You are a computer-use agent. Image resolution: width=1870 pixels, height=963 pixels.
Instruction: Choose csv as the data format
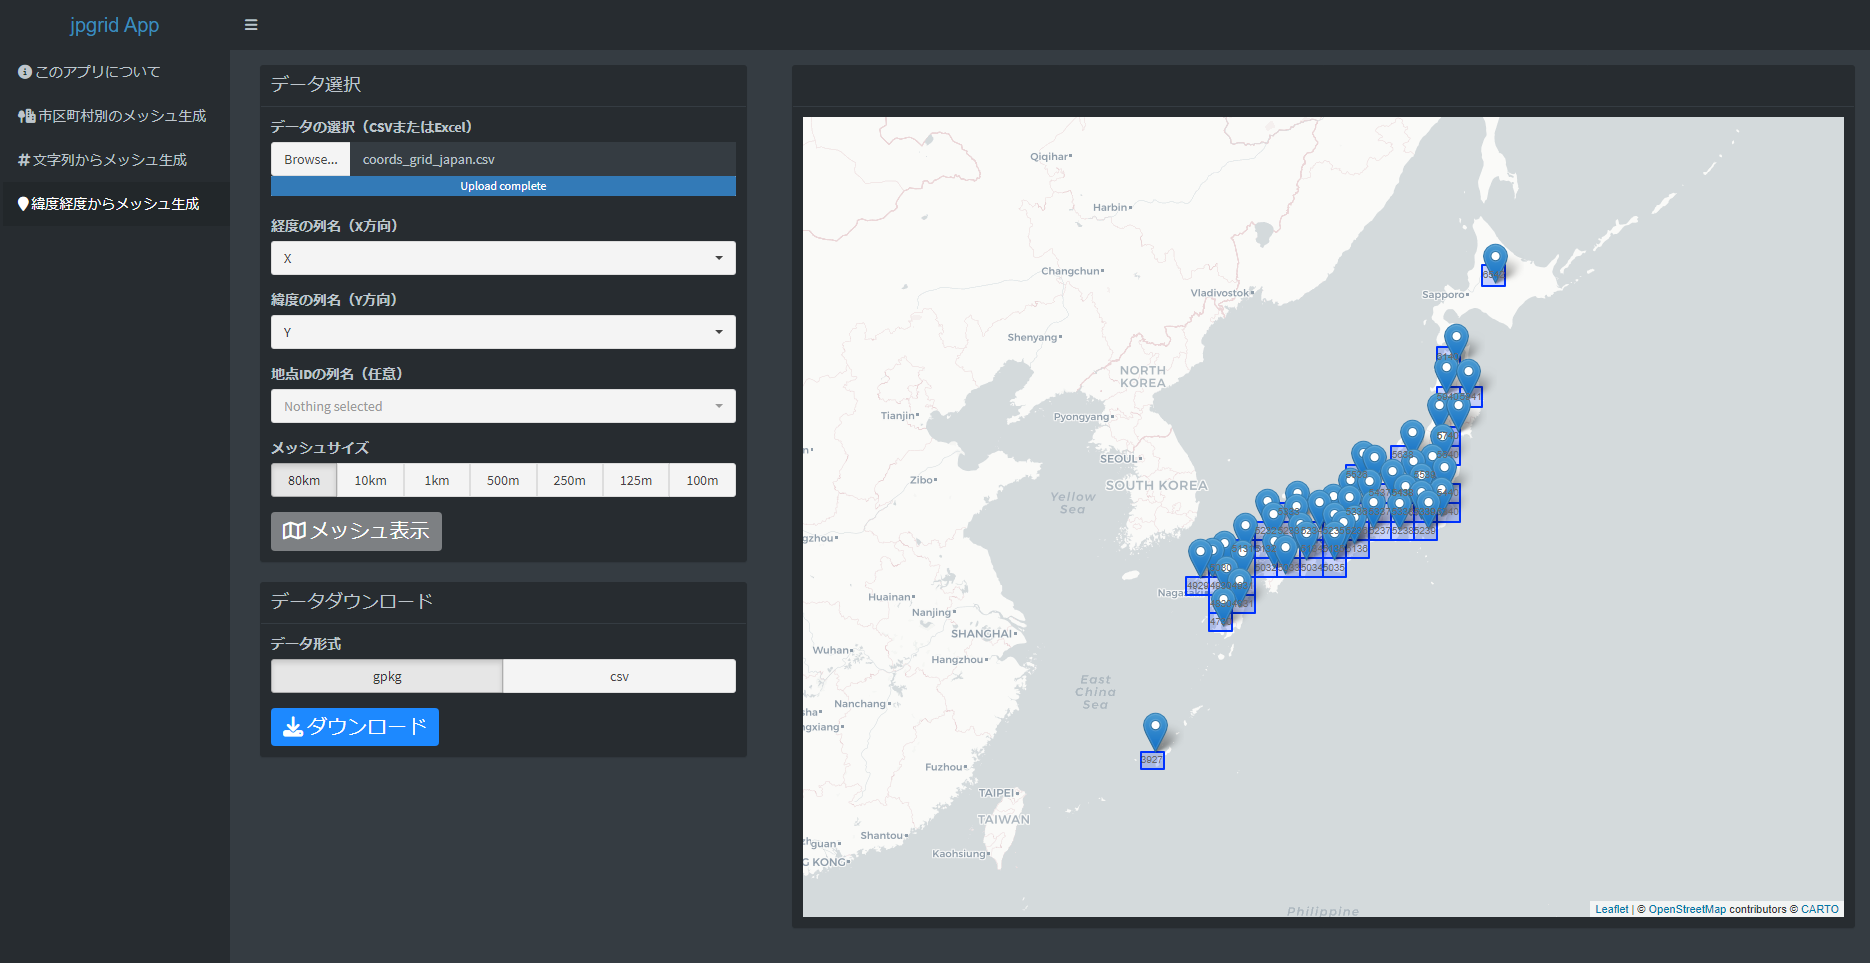pos(619,676)
